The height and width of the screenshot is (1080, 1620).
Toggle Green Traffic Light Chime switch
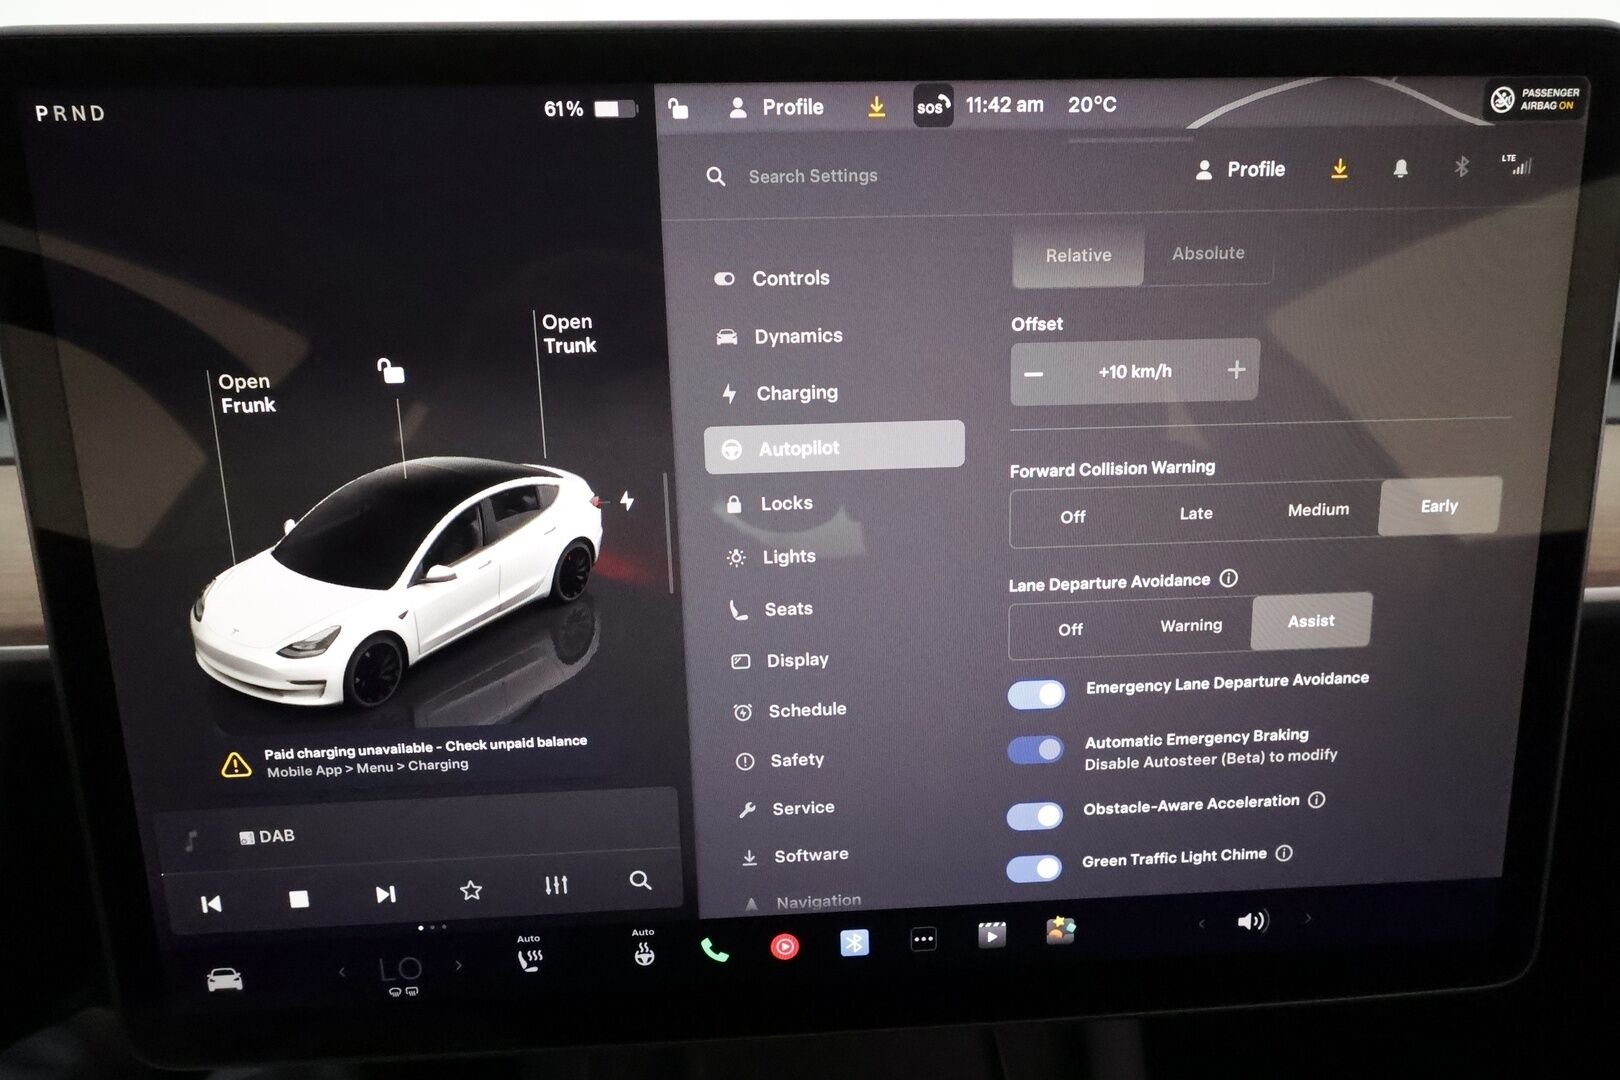(x=1034, y=868)
